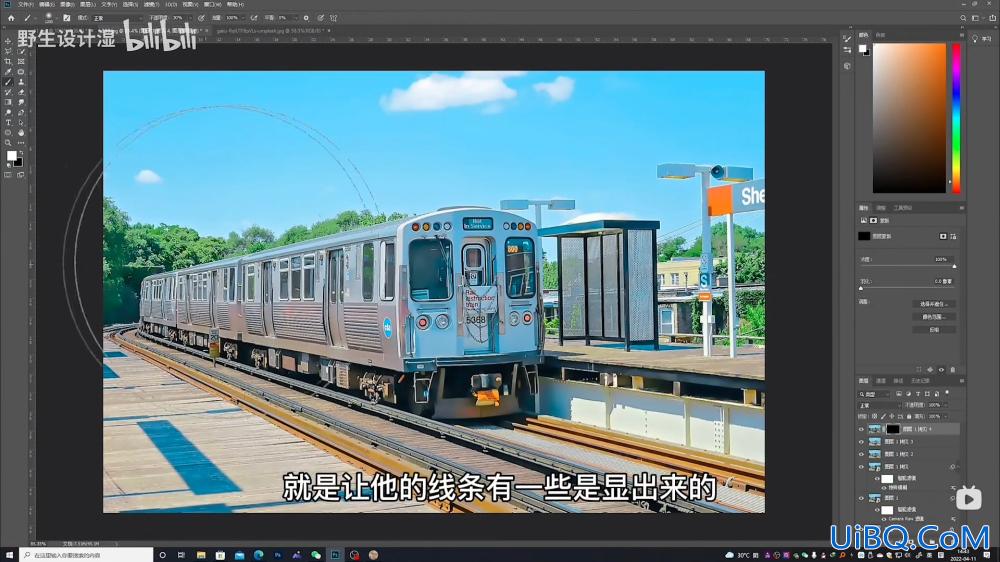
Task: Select the Crop tool
Action: tap(8, 61)
